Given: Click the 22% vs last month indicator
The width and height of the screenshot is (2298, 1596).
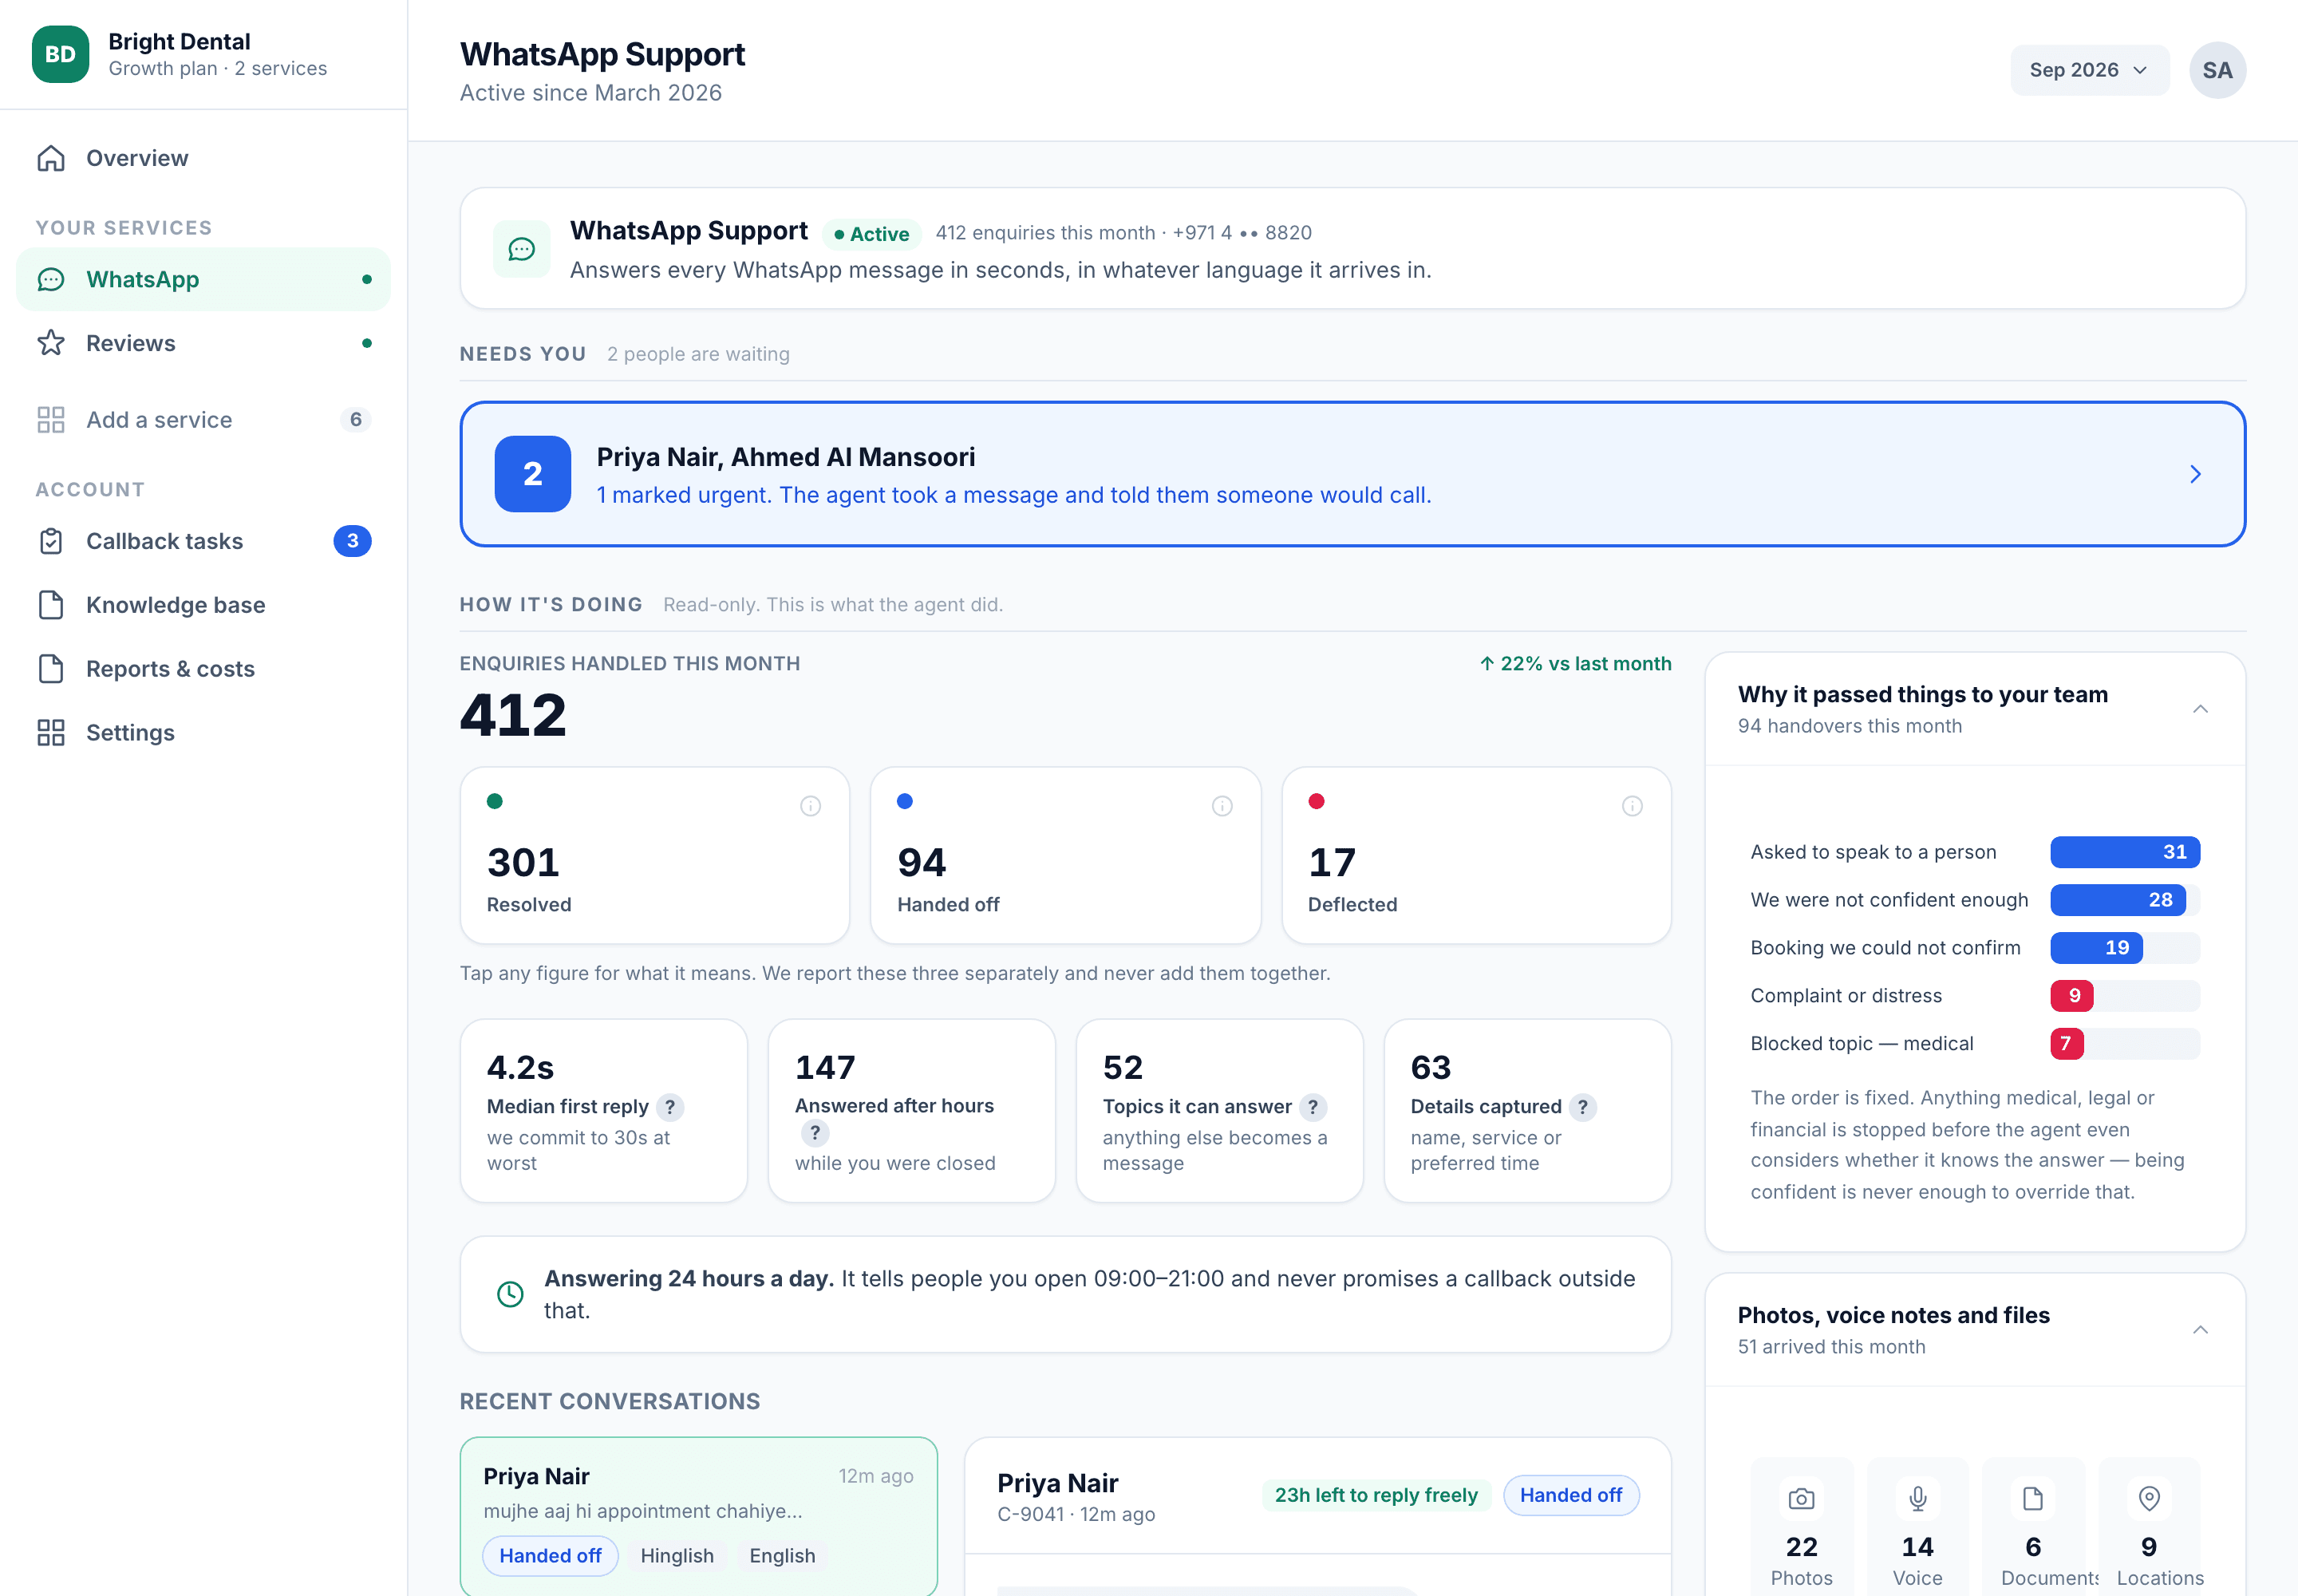Looking at the screenshot, I should pos(1575,664).
